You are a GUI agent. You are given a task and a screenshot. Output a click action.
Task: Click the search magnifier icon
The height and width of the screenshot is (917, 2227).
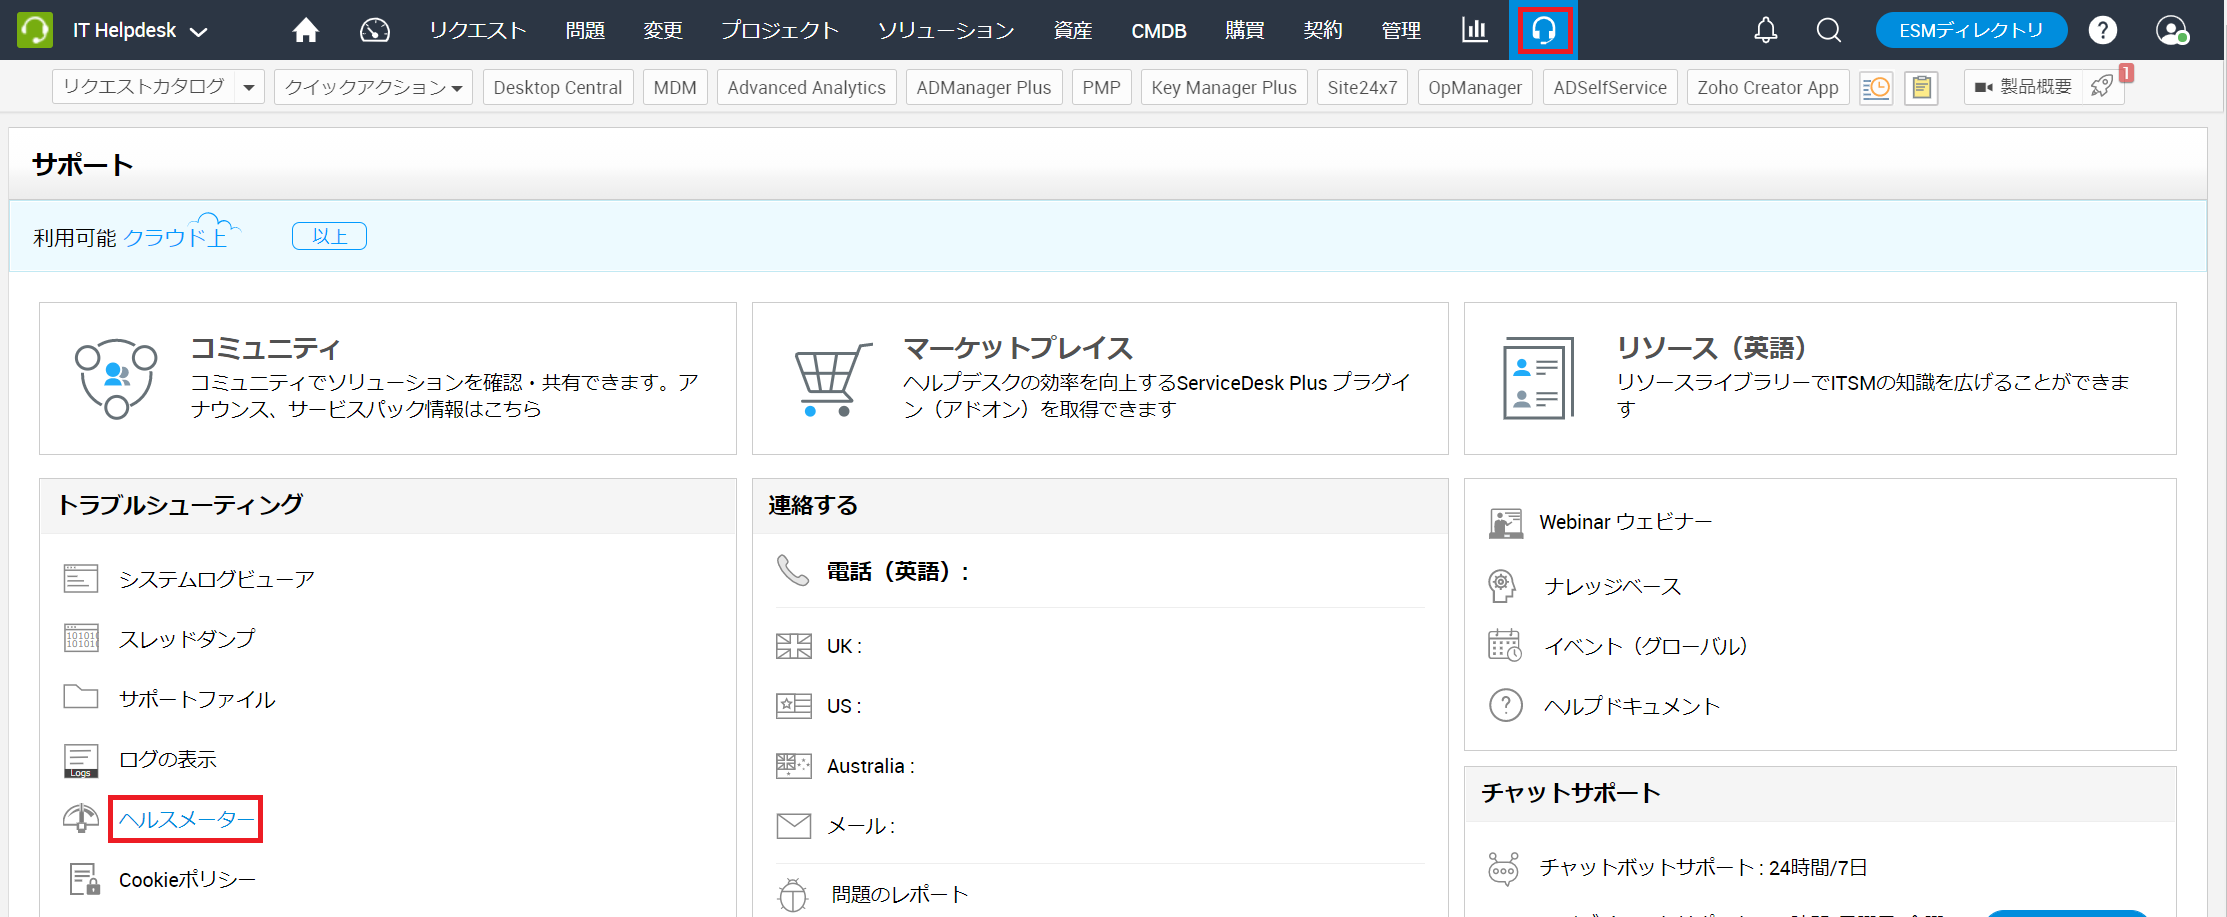(1828, 31)
